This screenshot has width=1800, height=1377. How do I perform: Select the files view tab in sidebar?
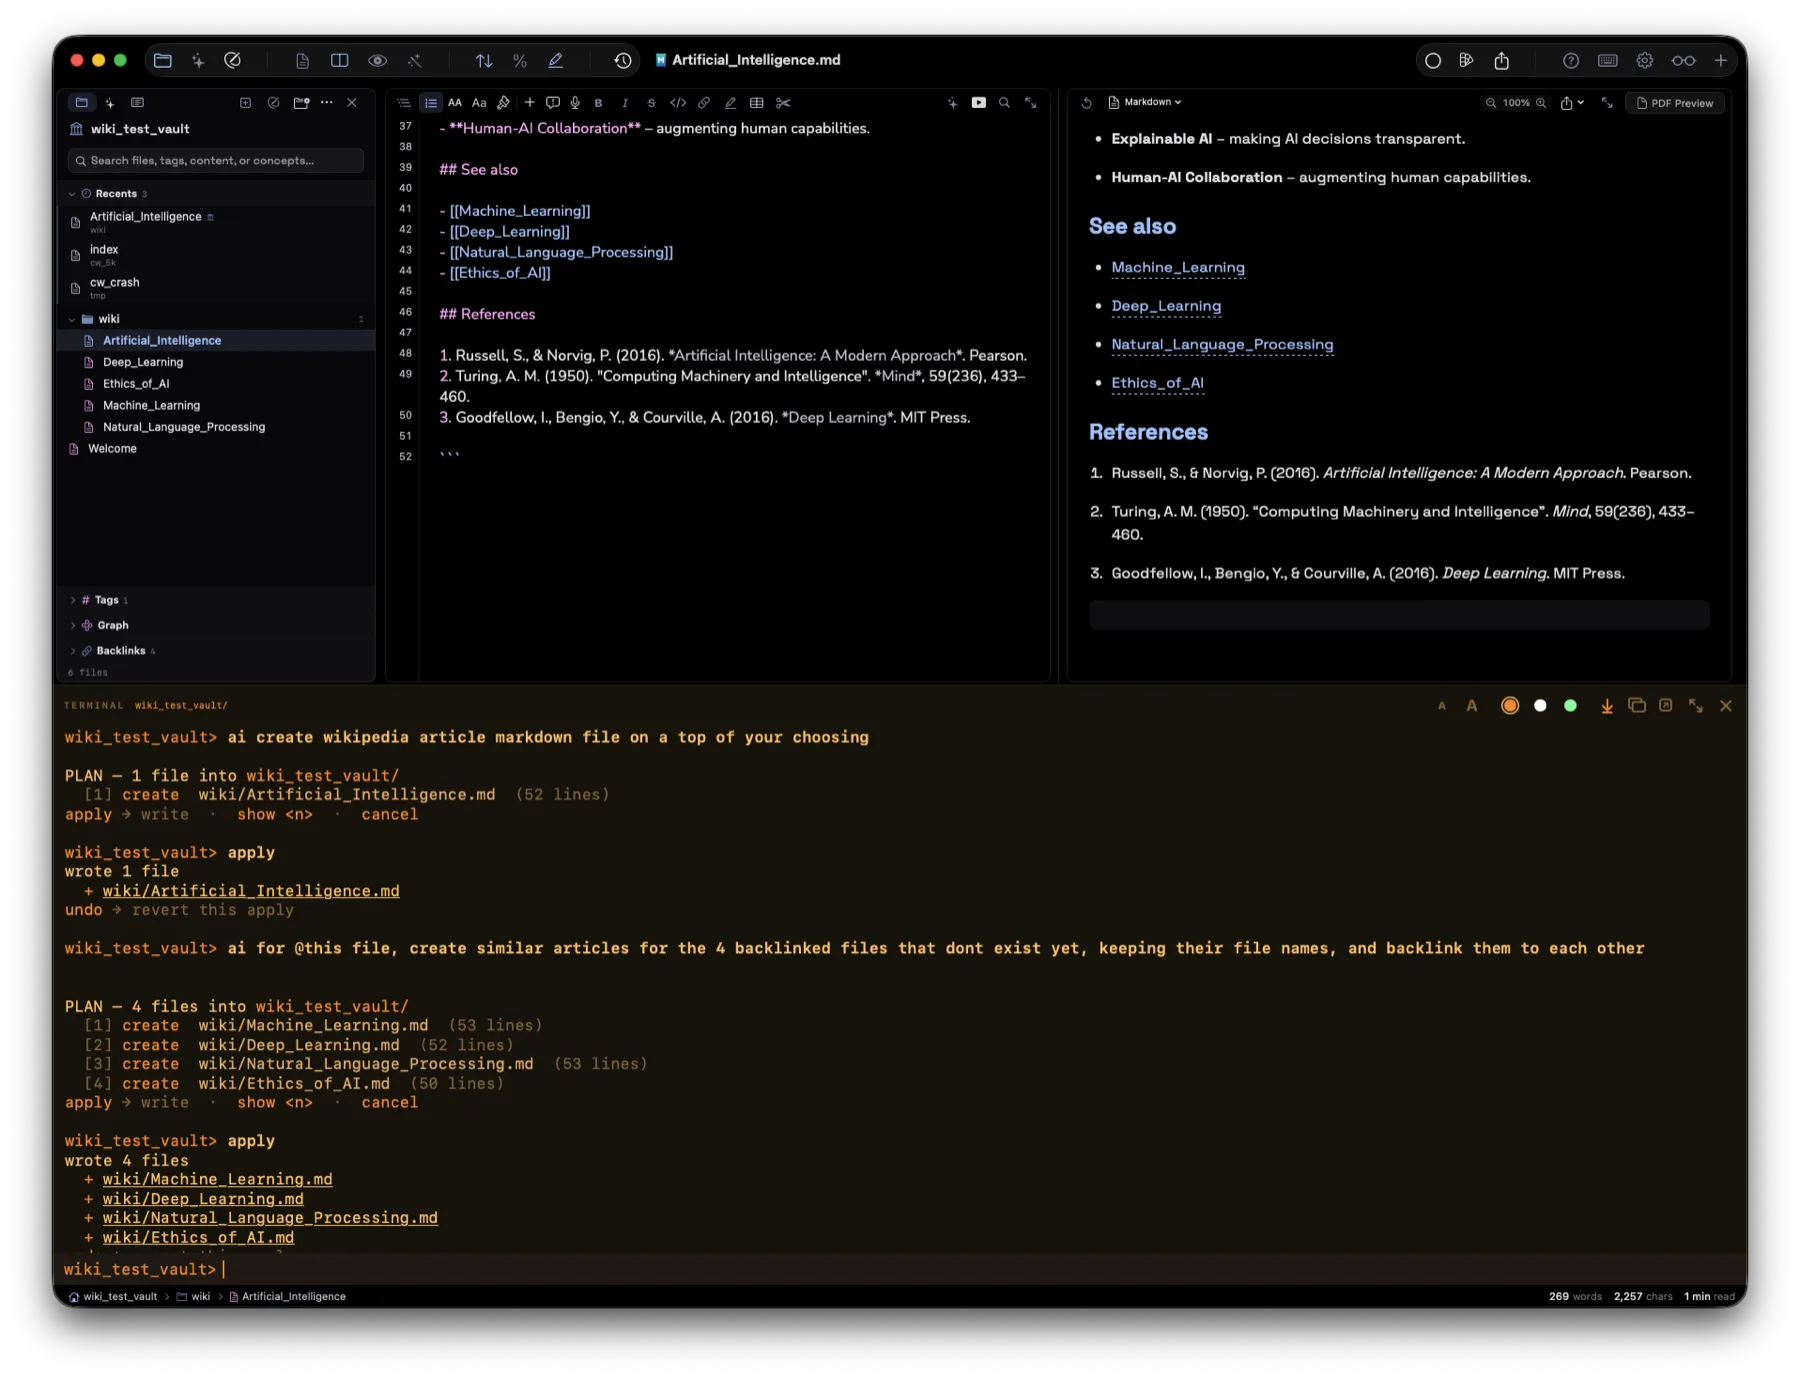coord(82,102)
